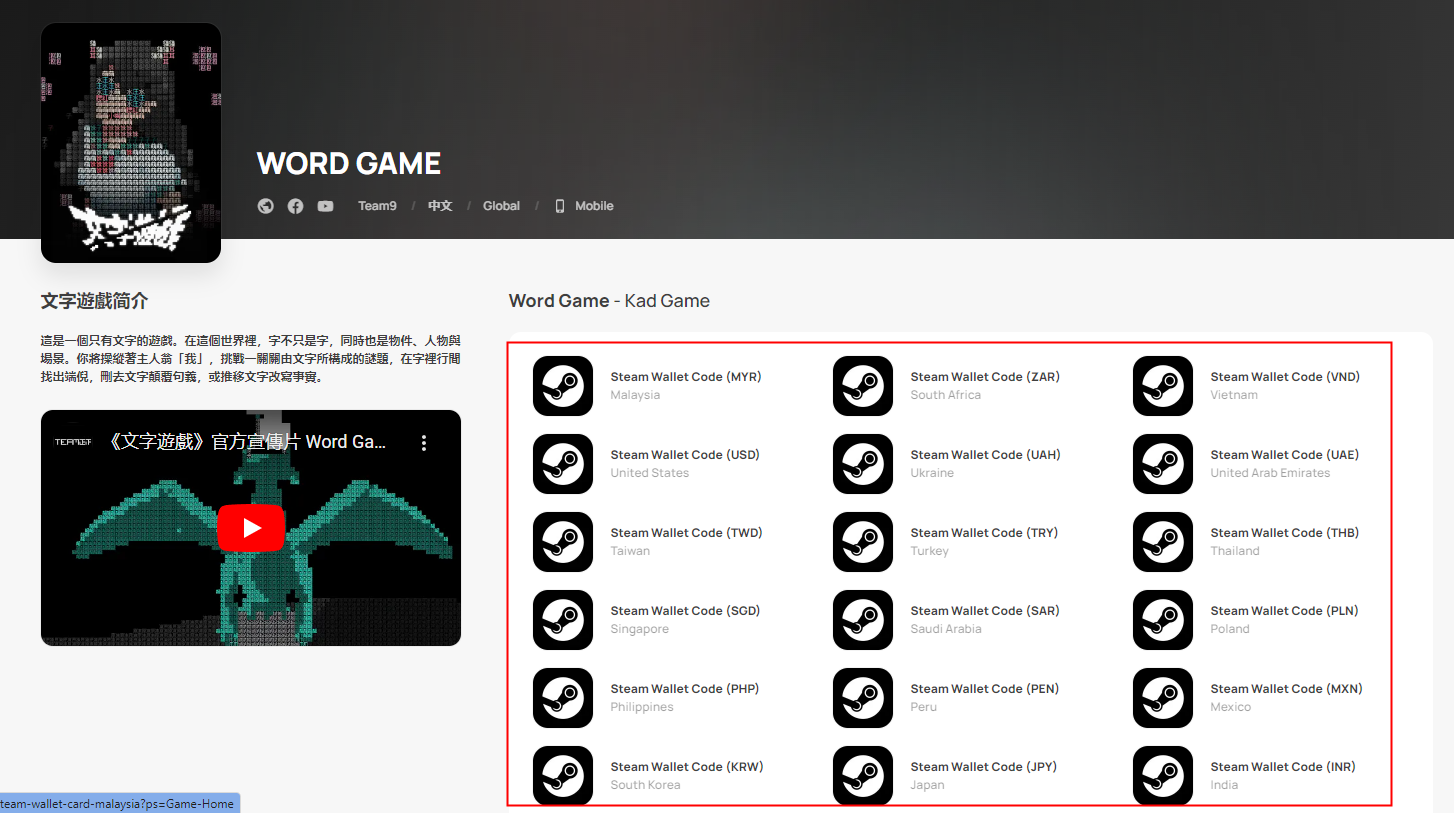1454x813 pixels.
Task: Click the WORD GAME page title
Action: (x=349, y=164)
